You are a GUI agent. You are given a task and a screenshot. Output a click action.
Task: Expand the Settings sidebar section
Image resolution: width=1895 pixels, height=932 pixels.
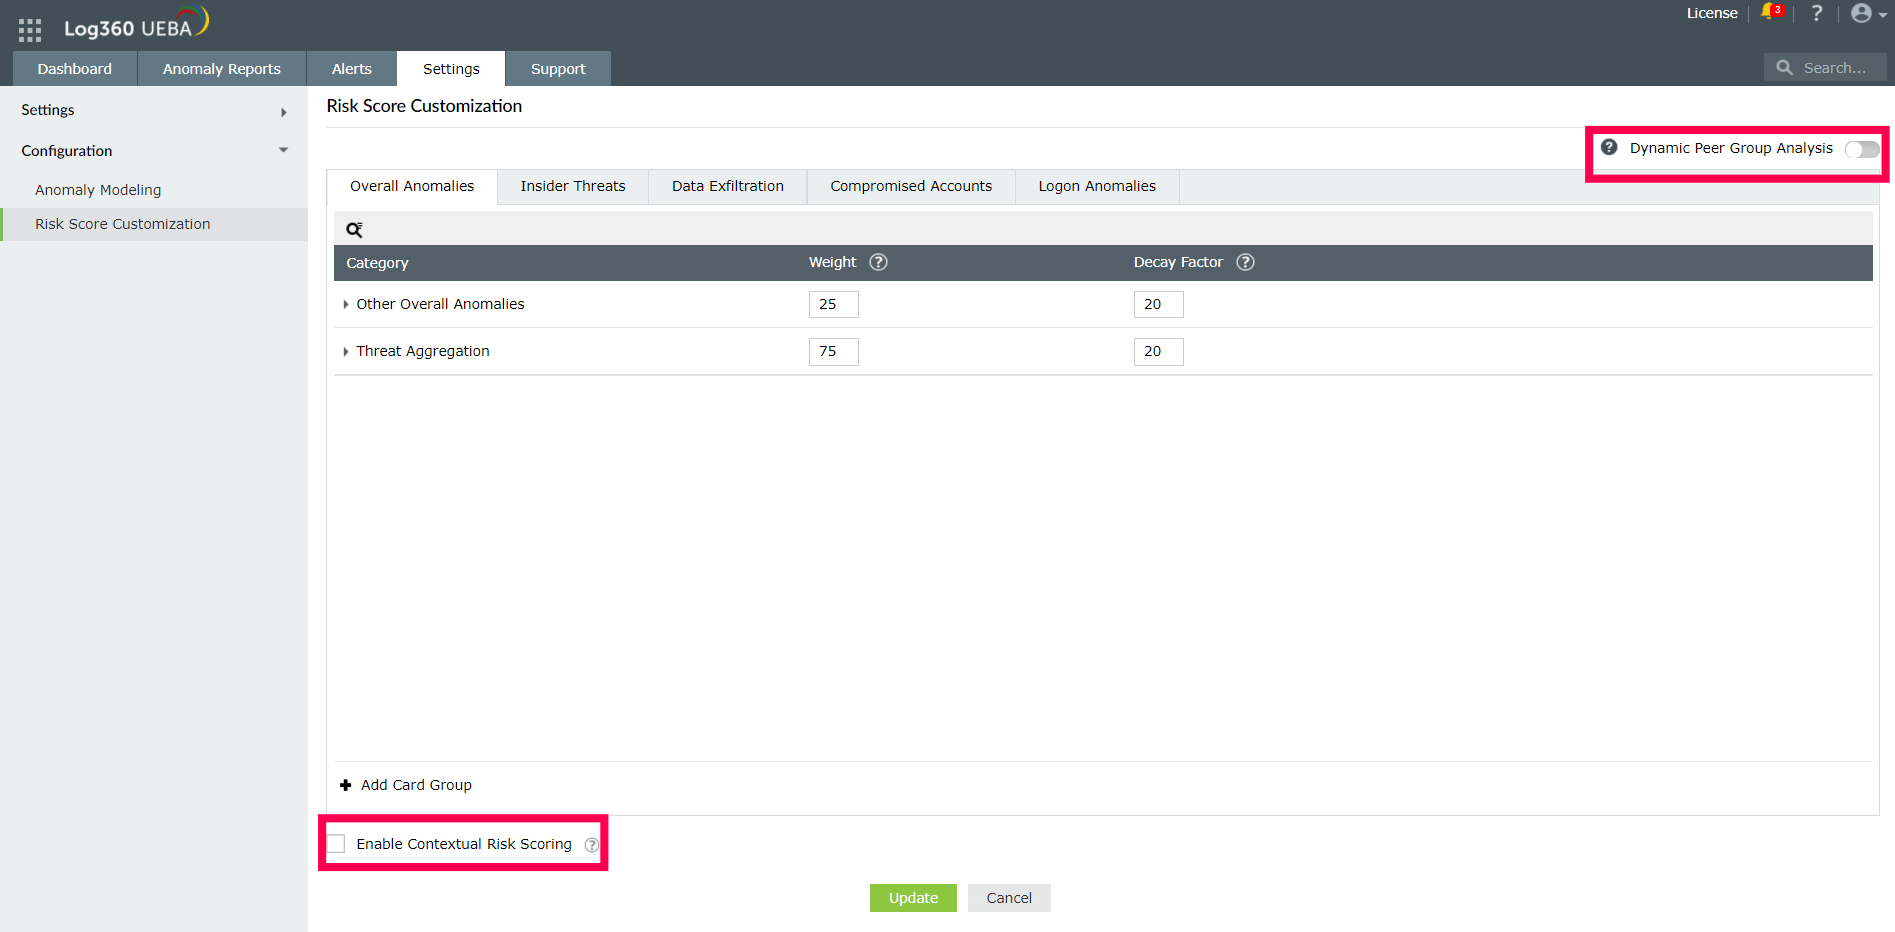coord(284,112)
